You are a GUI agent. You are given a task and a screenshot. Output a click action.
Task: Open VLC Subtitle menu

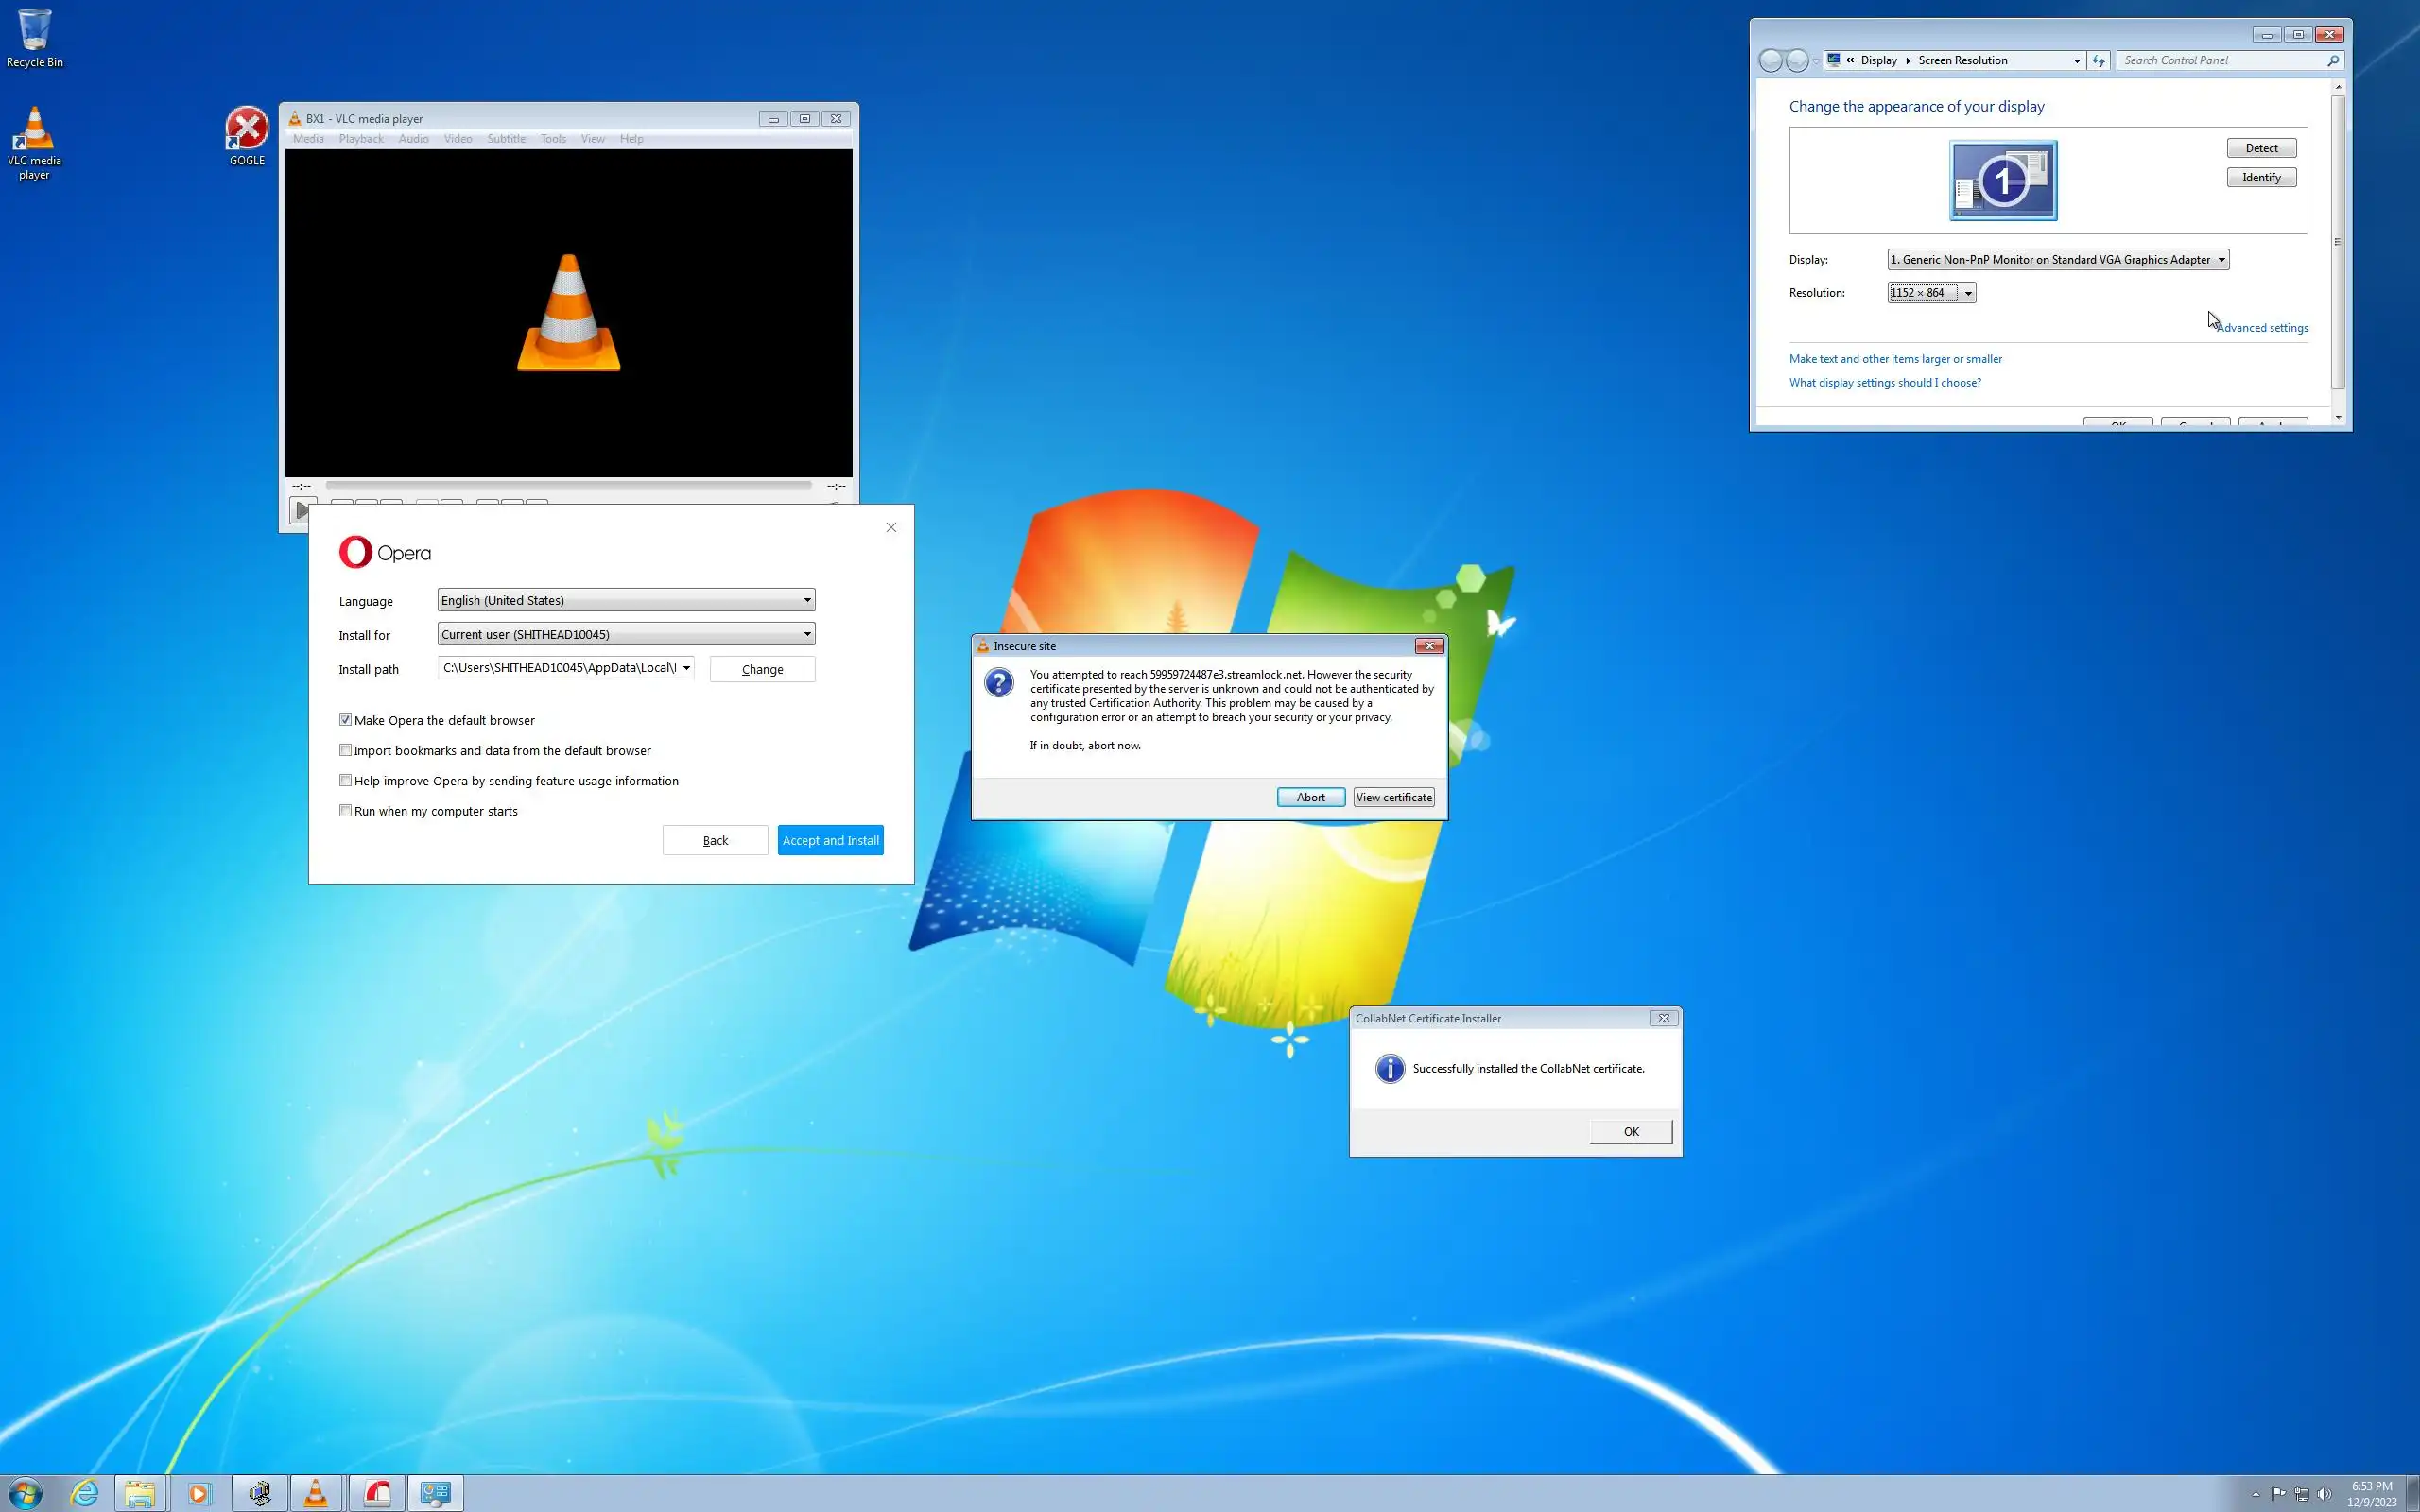pos(506,139)
